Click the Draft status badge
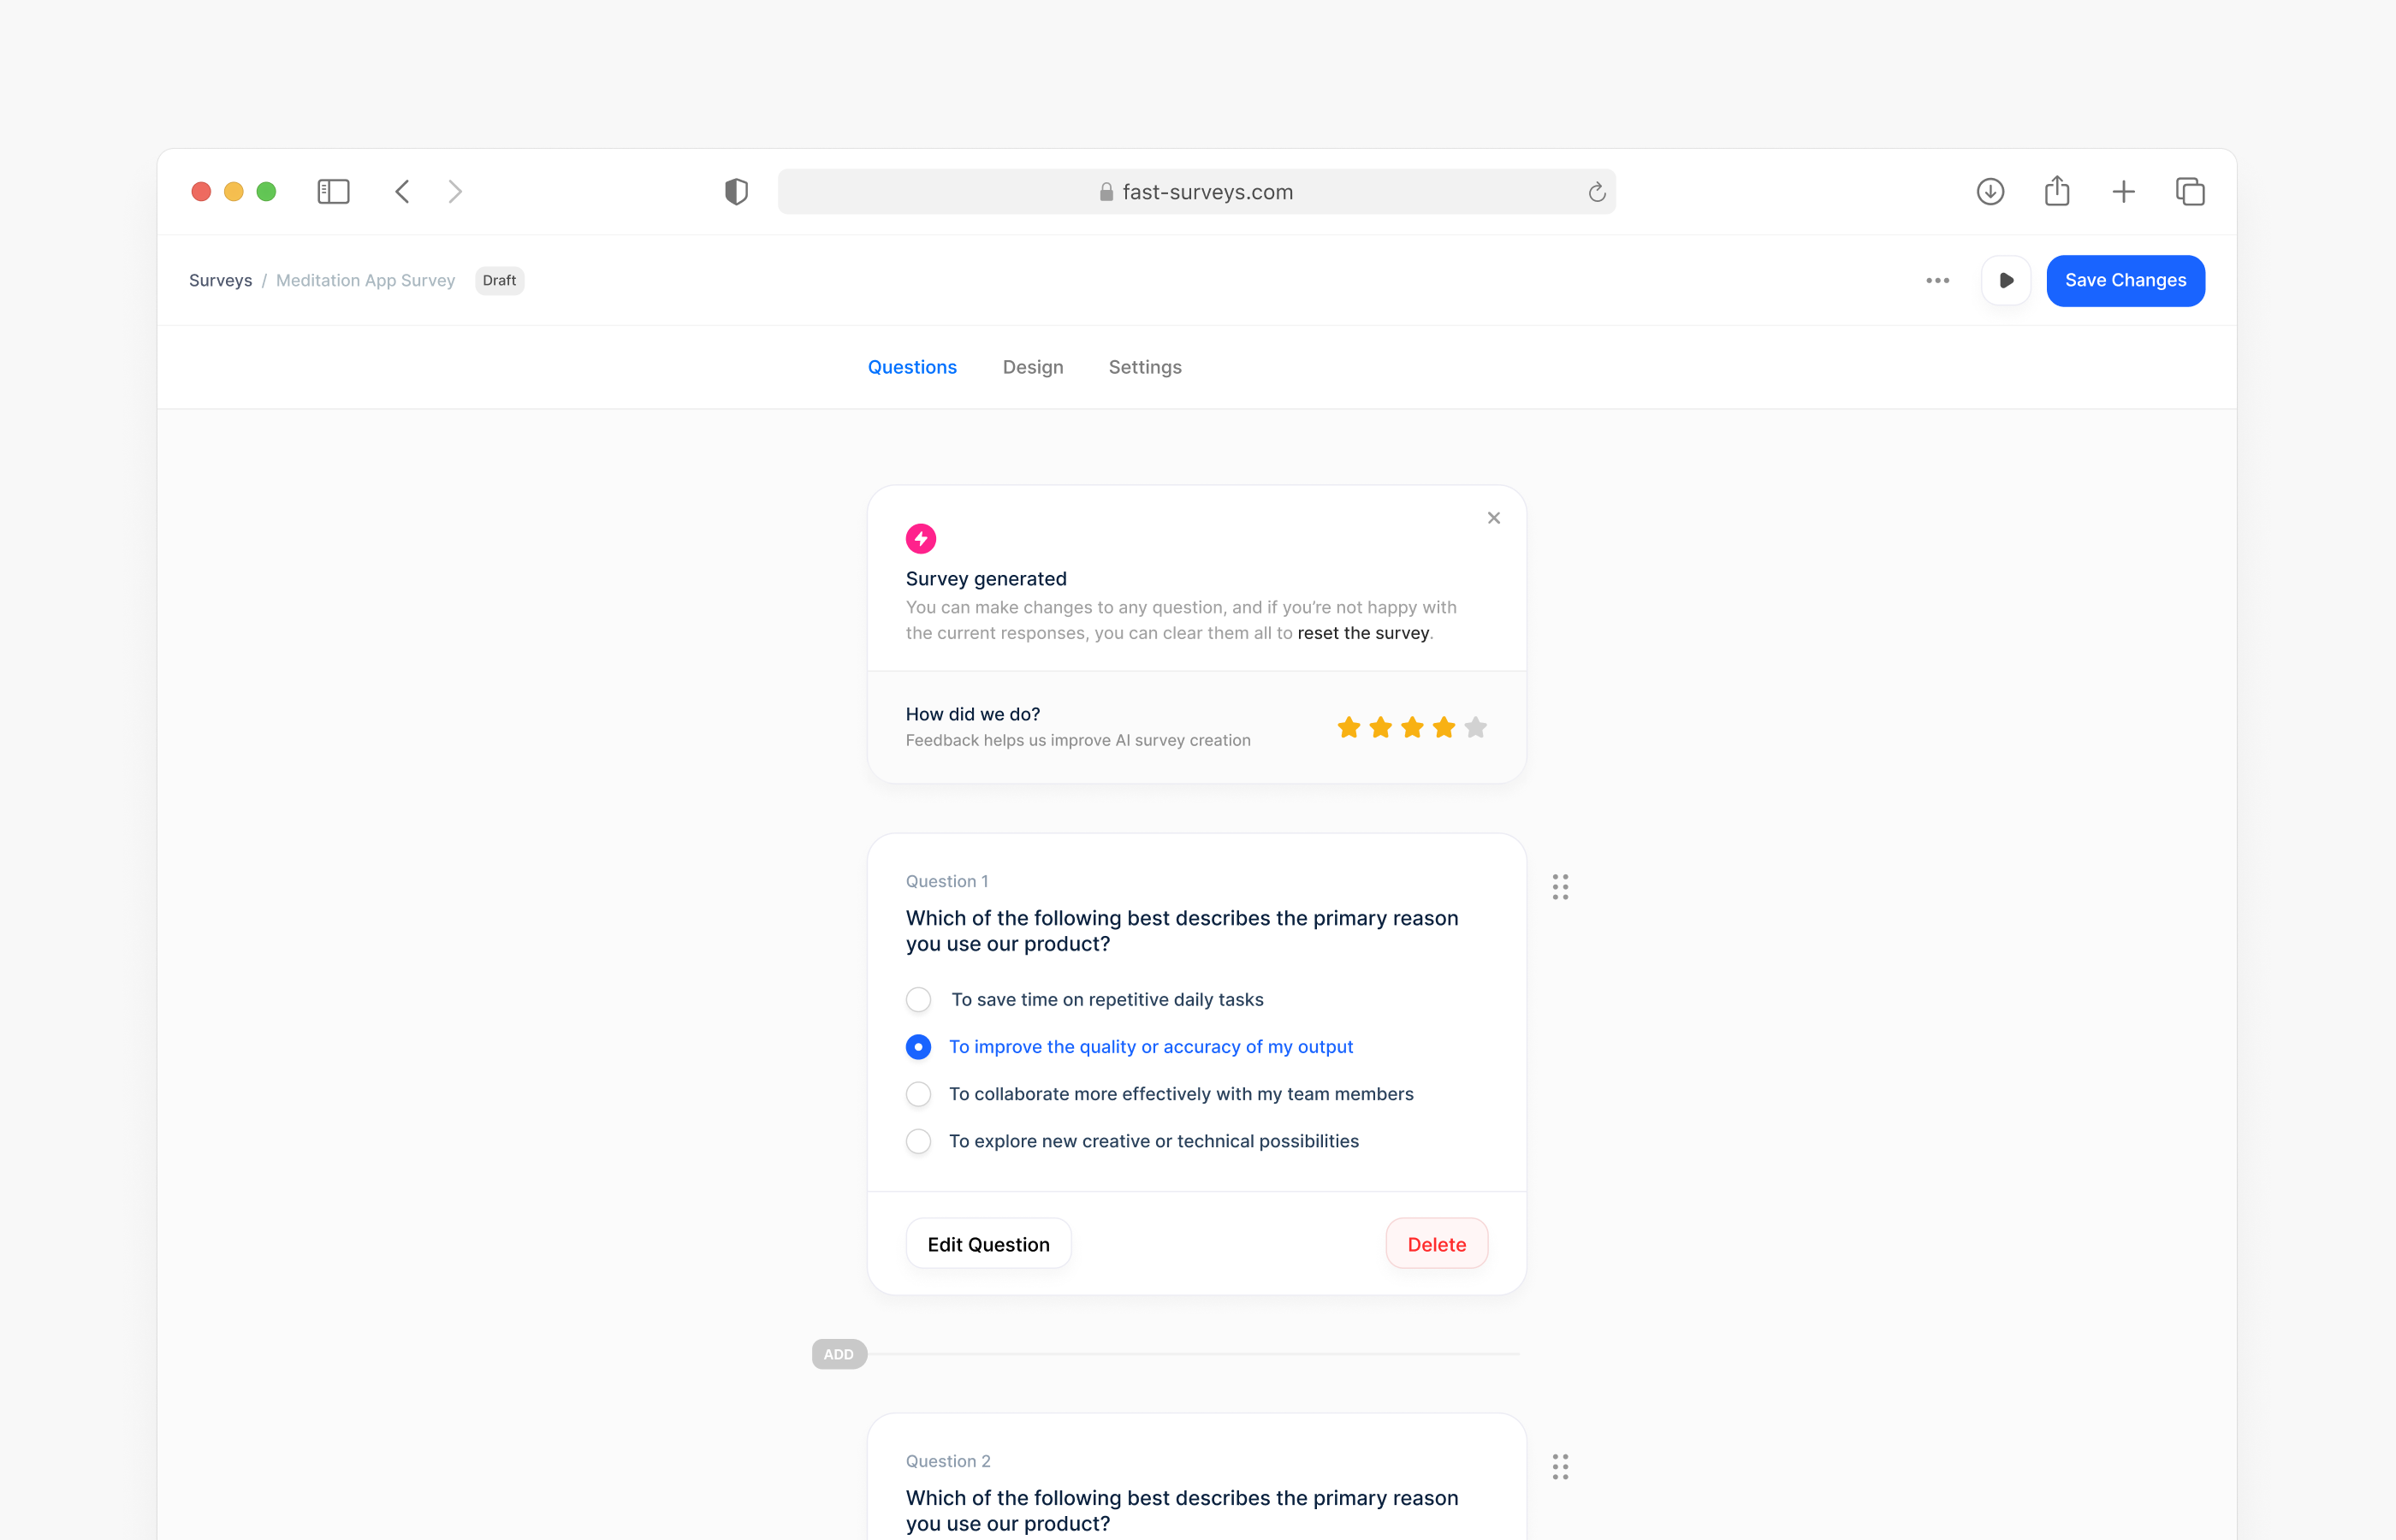 [499, 281]
